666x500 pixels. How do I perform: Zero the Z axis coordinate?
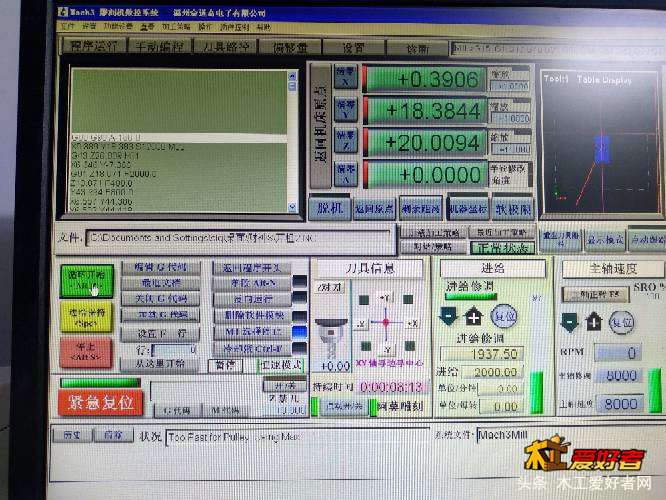[x=346, y=142]
